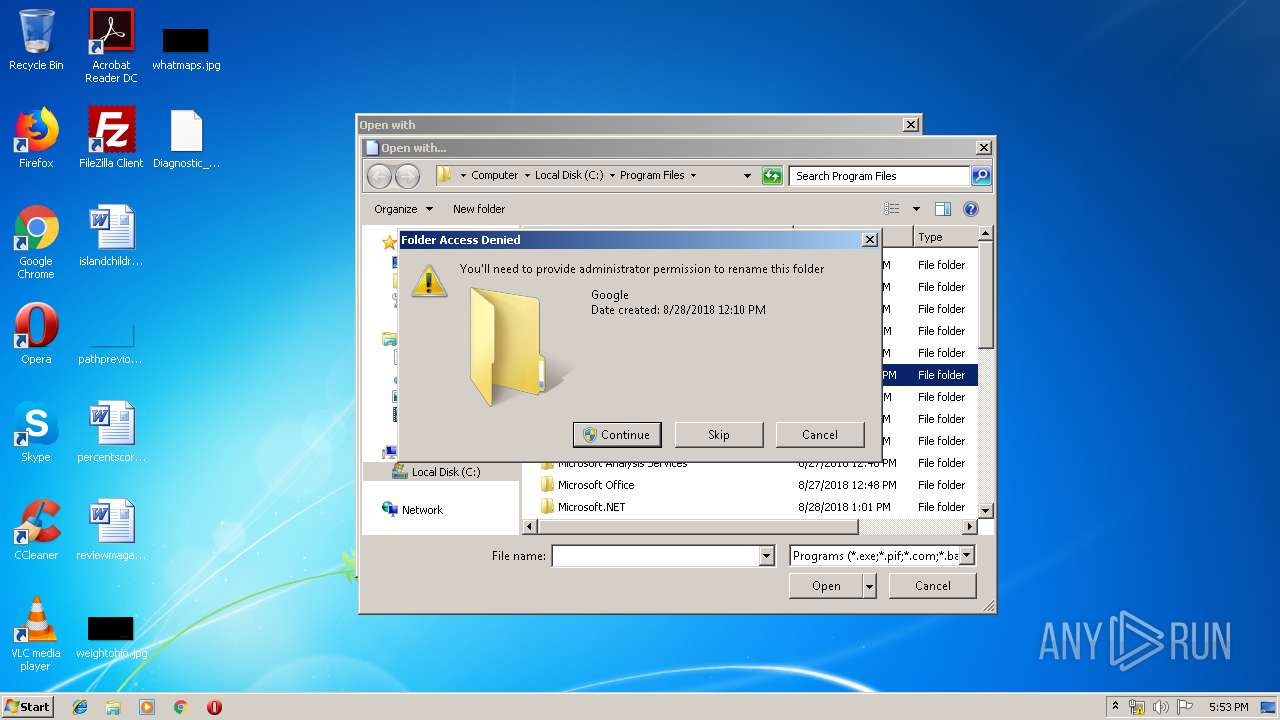The width and height of the screenshot is (1280, 720).
Task: Click Cancel next to the Open button
Action: pos(933,585)
